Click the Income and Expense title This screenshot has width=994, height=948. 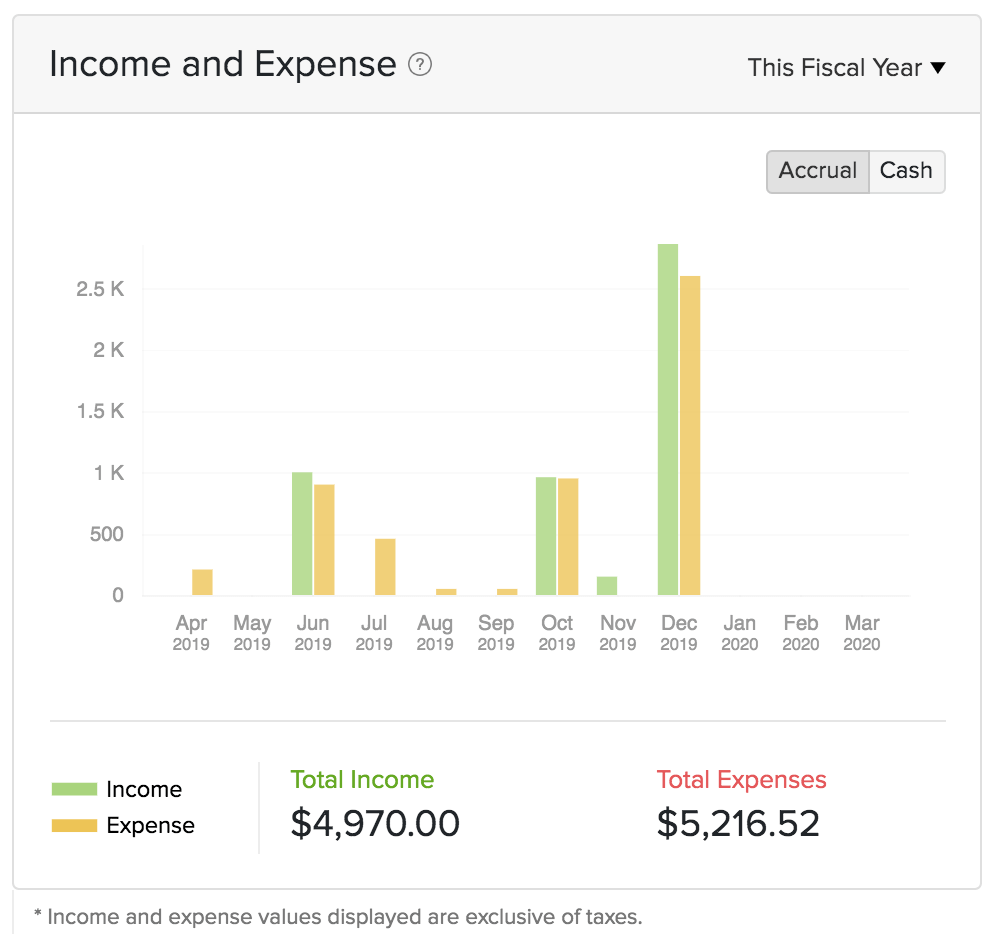coord(222,65)
